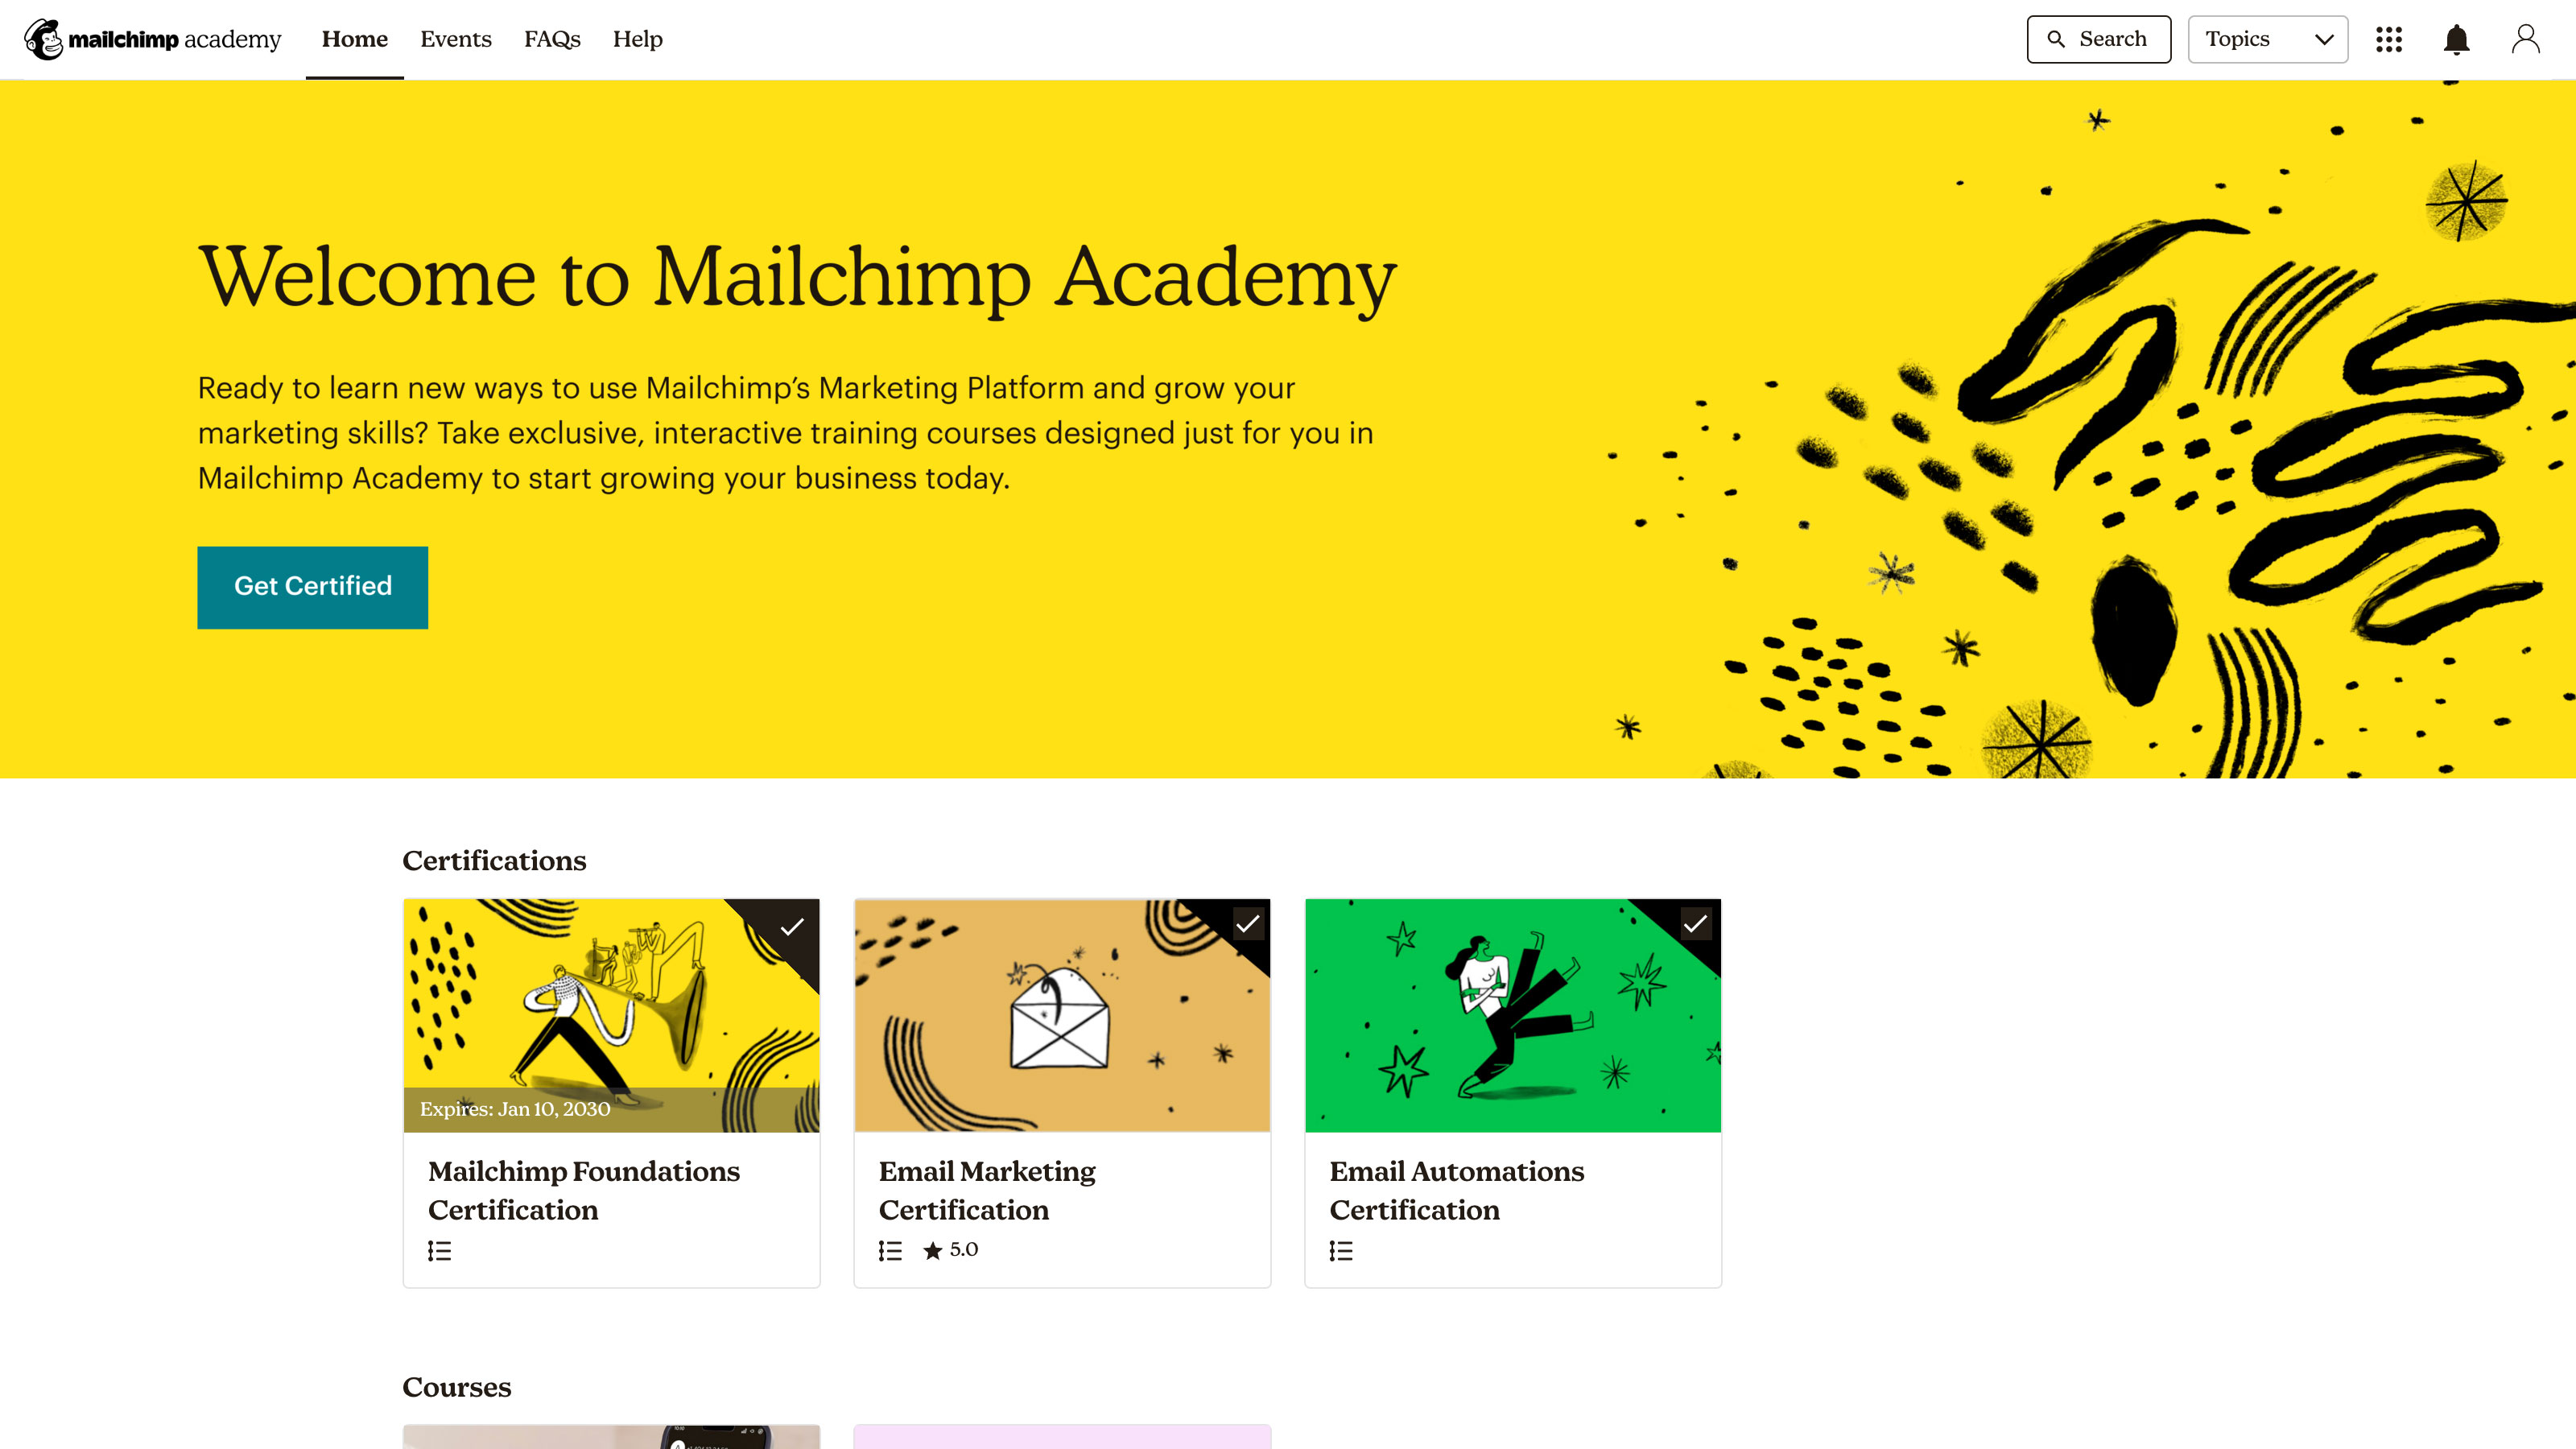
Task: Click the Home navigation tab
Action: pos(354,39)
